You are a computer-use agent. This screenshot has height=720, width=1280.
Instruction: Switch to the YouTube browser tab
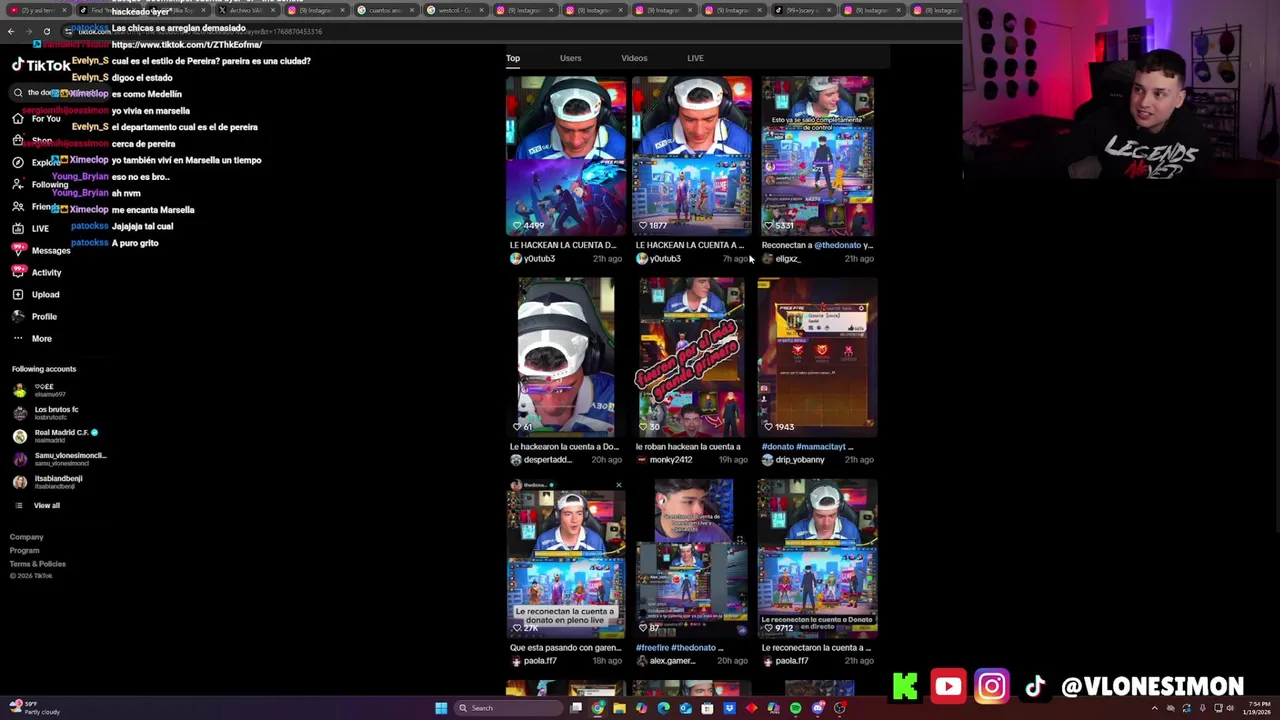click(38, 10)
